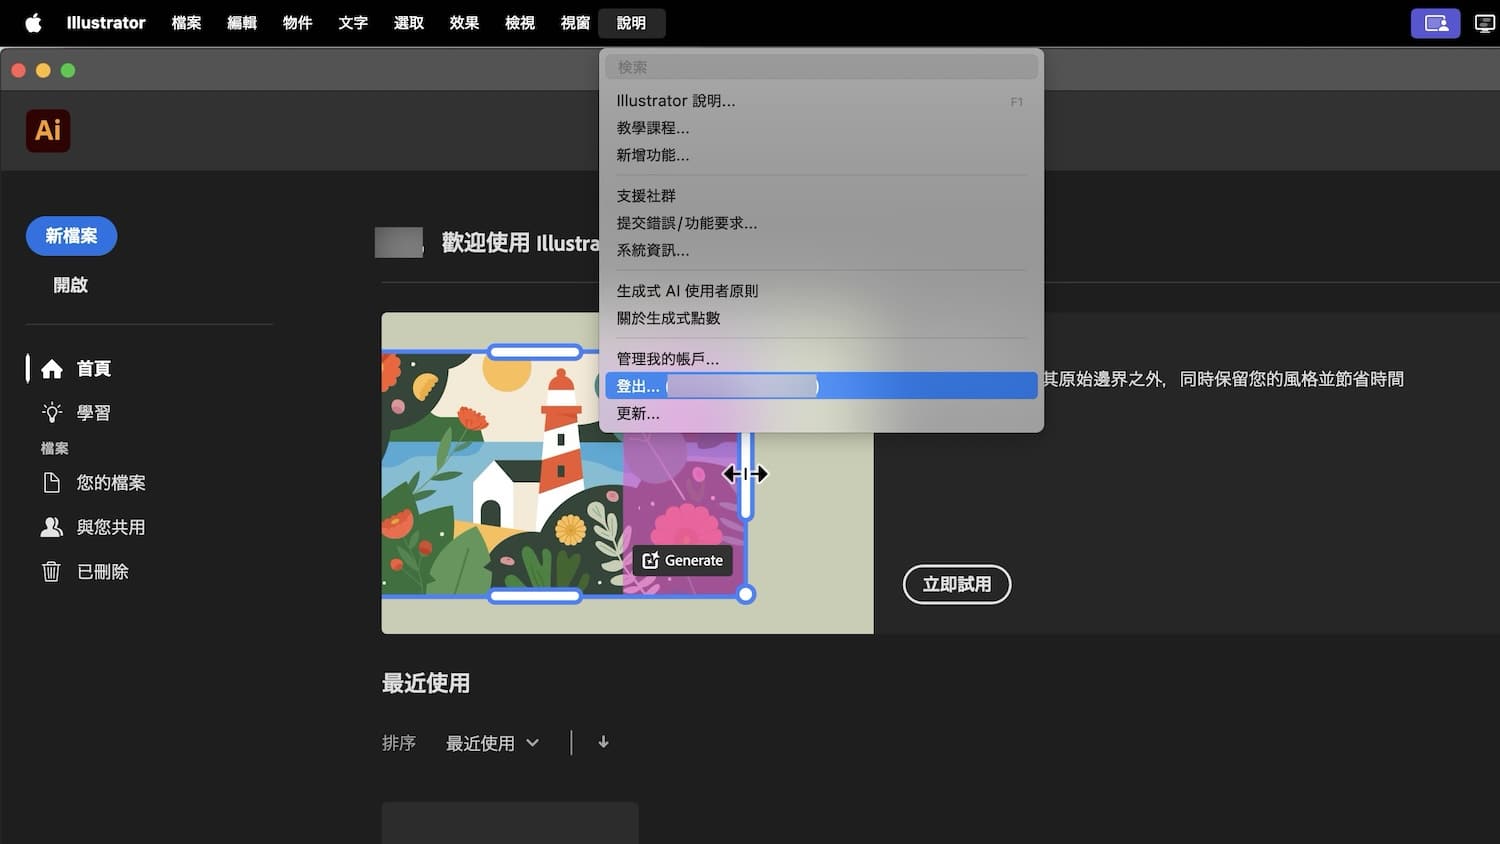Select 登出 from the Help menu
The image size is (1500, 844).
pyautogui.click(x=637, y=385)
